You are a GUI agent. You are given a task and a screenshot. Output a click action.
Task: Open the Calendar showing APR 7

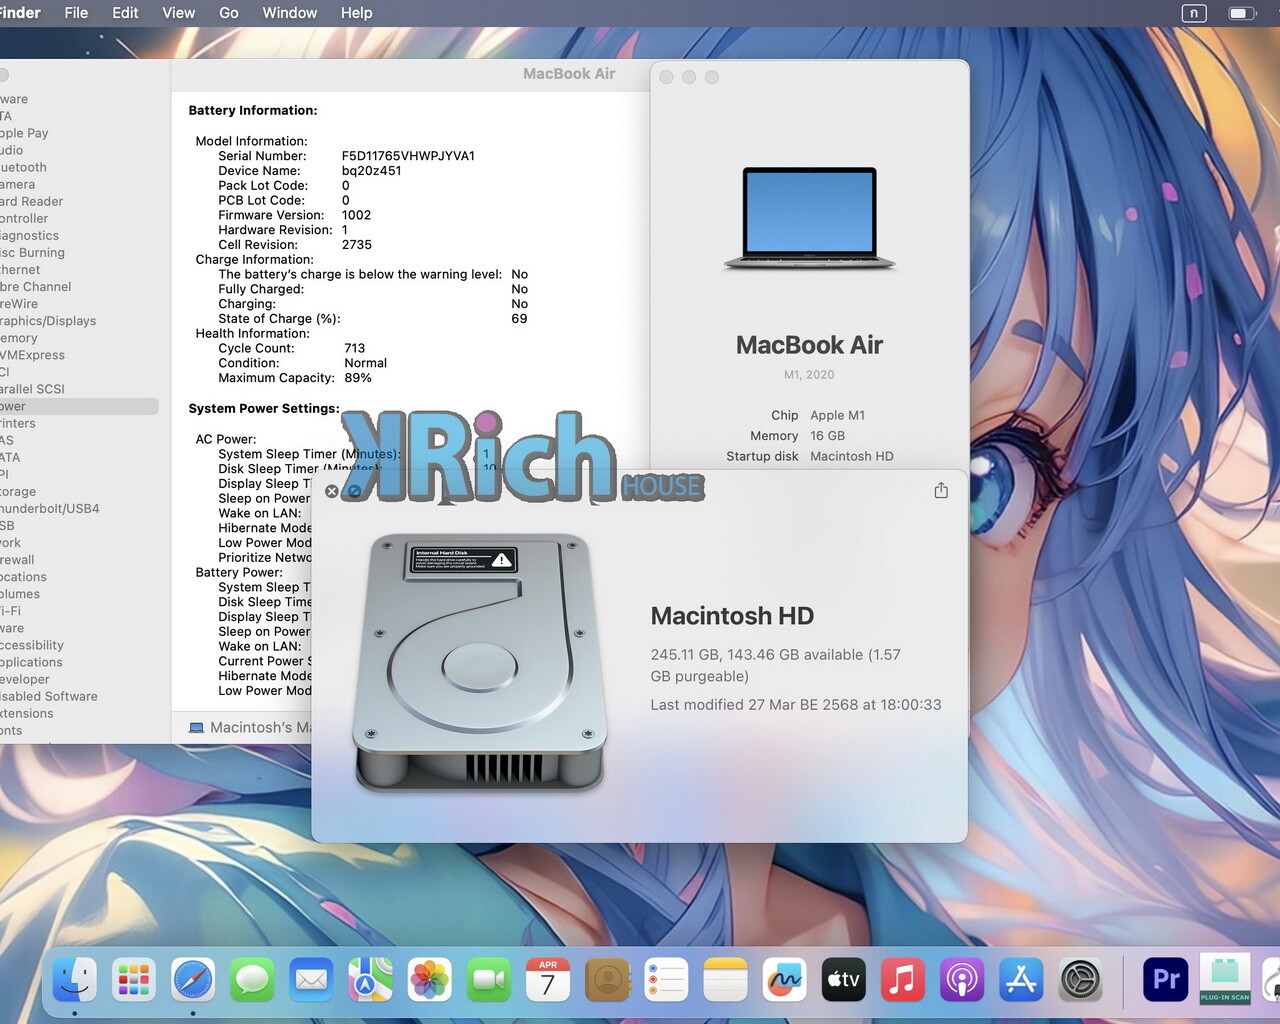(548, 979)
